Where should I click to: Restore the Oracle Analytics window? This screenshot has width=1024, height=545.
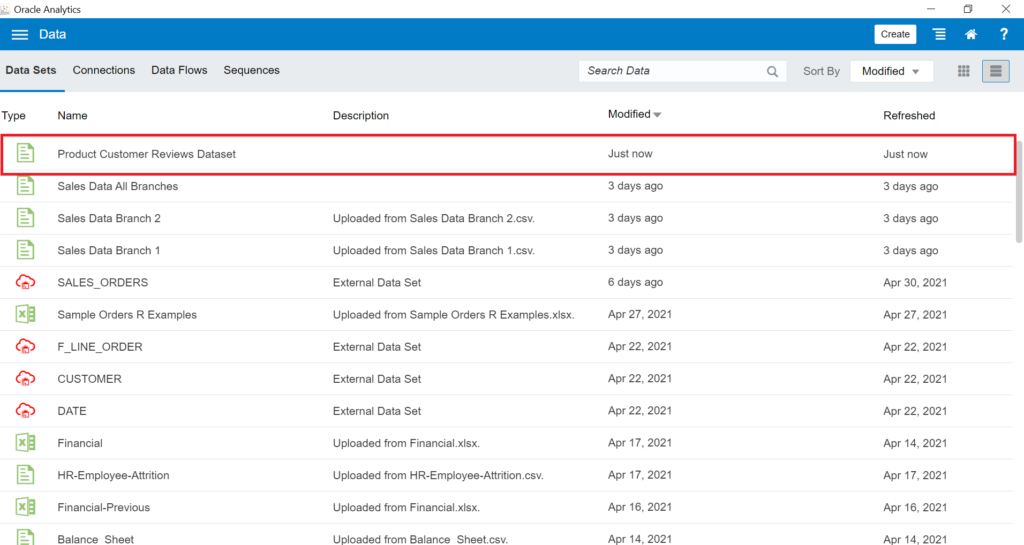click(x=968, y=9)
